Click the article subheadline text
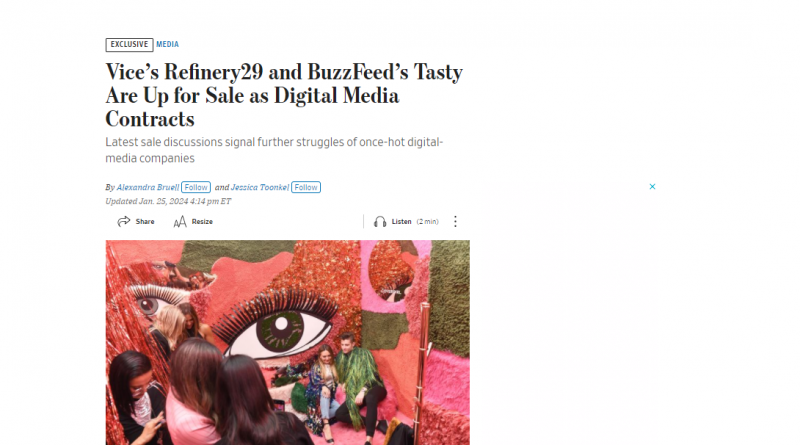 click(x=274, y=150)
